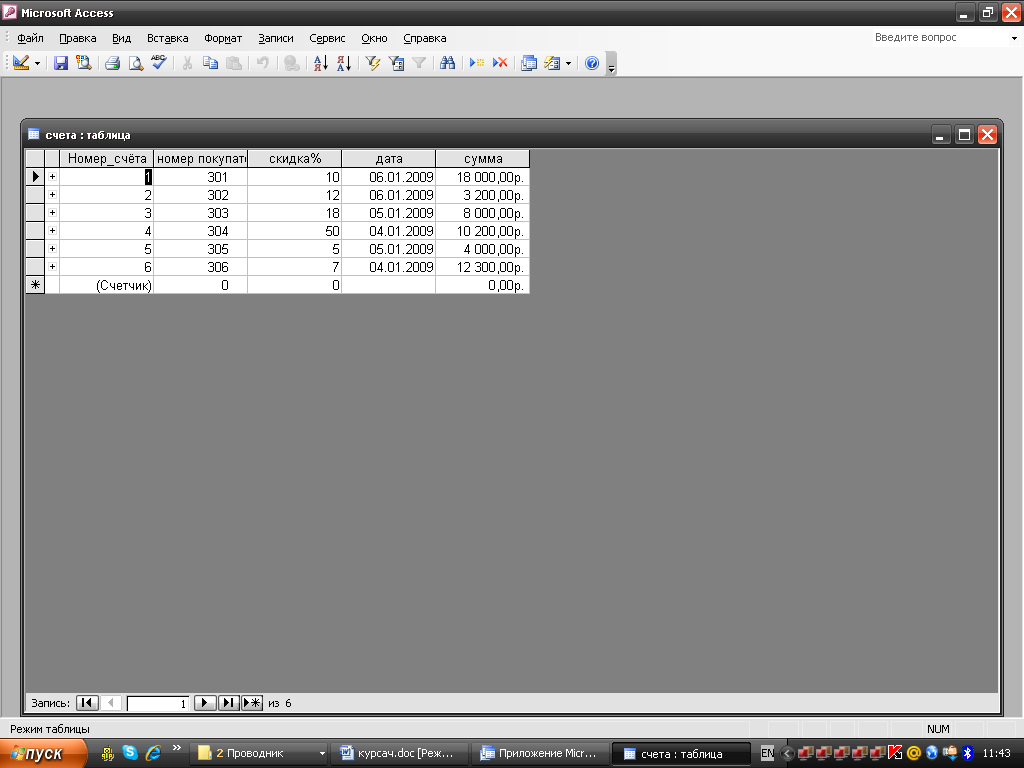Open the Окно menu
The image size is (1024, 768).
click(374, 38)
